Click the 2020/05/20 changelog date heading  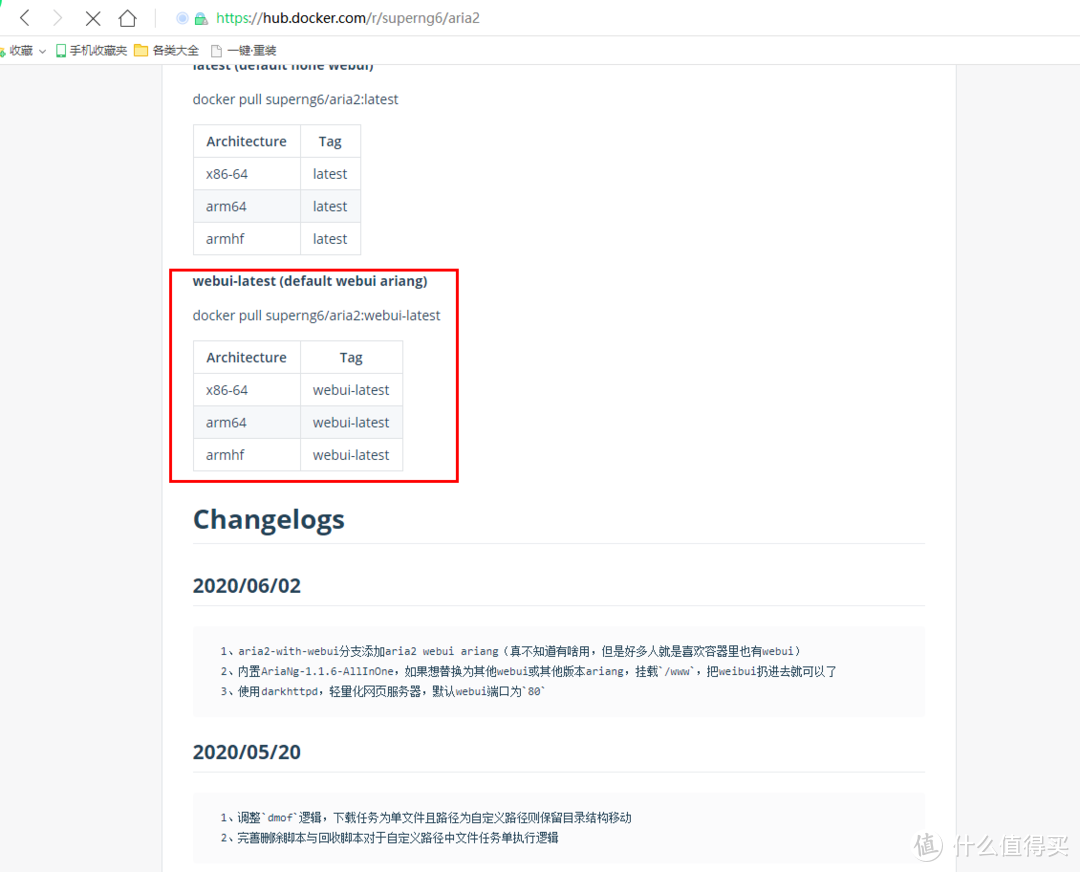(x=247, y=751)
